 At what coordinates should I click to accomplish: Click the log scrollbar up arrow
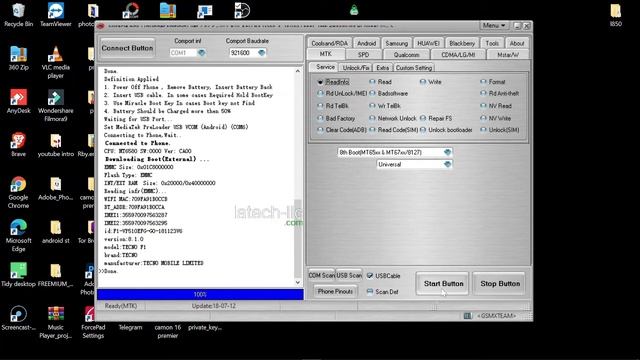[298, 71]
